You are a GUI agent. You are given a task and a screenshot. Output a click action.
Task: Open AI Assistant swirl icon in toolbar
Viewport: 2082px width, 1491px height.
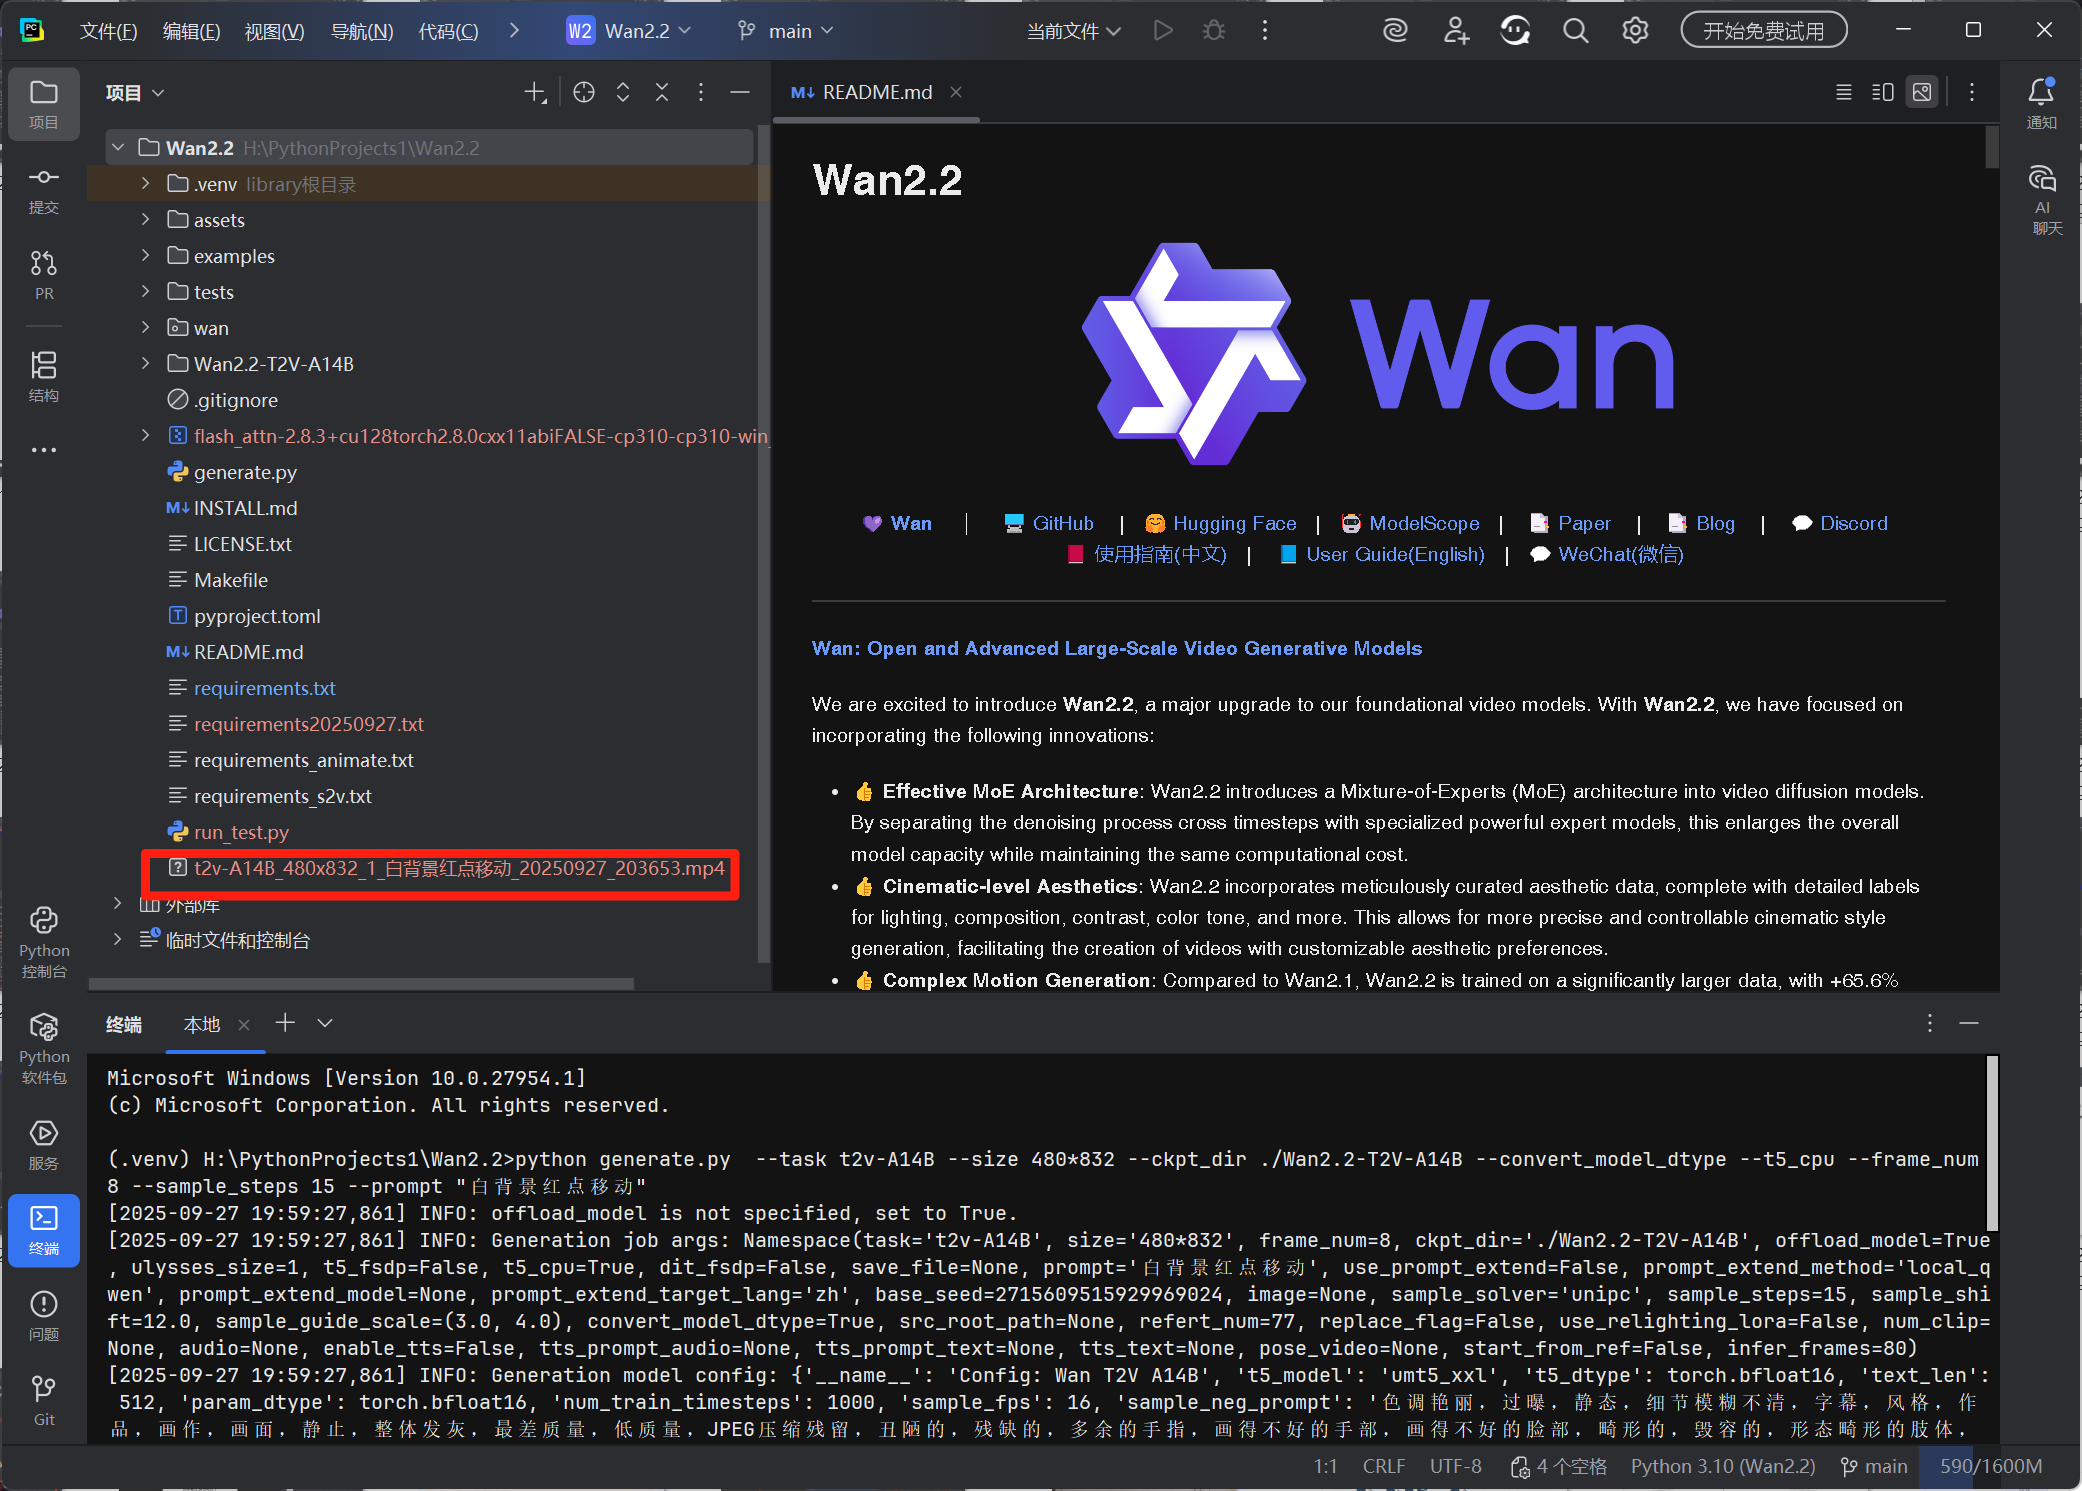tap(1395, 31)
